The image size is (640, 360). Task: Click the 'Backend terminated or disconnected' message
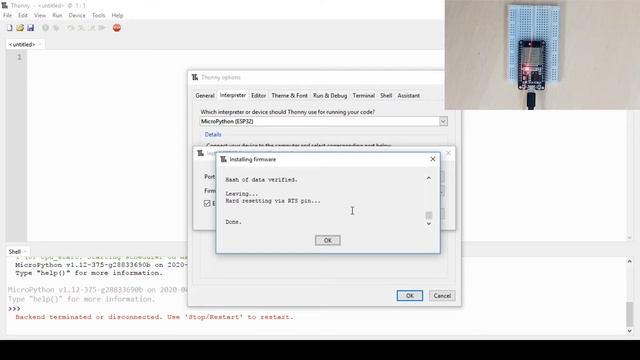[x=154, y=317]
